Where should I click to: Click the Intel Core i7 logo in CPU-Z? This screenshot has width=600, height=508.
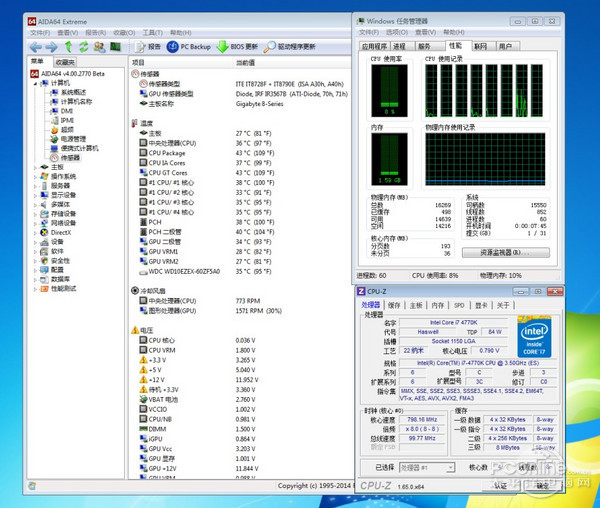click(532, 334)
